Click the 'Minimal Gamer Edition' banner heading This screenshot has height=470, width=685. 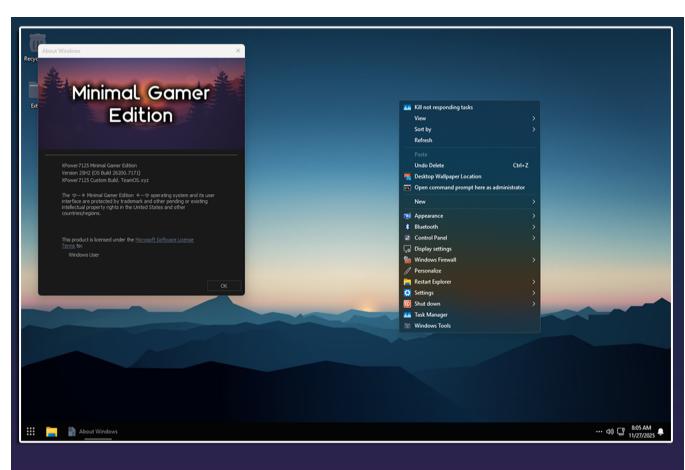pos(141,104)
